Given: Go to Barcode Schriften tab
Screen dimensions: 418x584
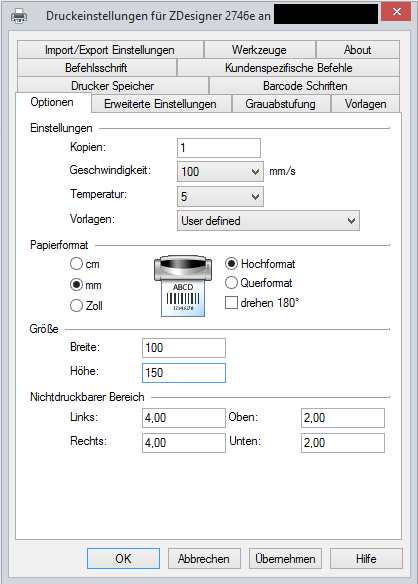Looking at the screenshot, I should (x=305, y=86).
